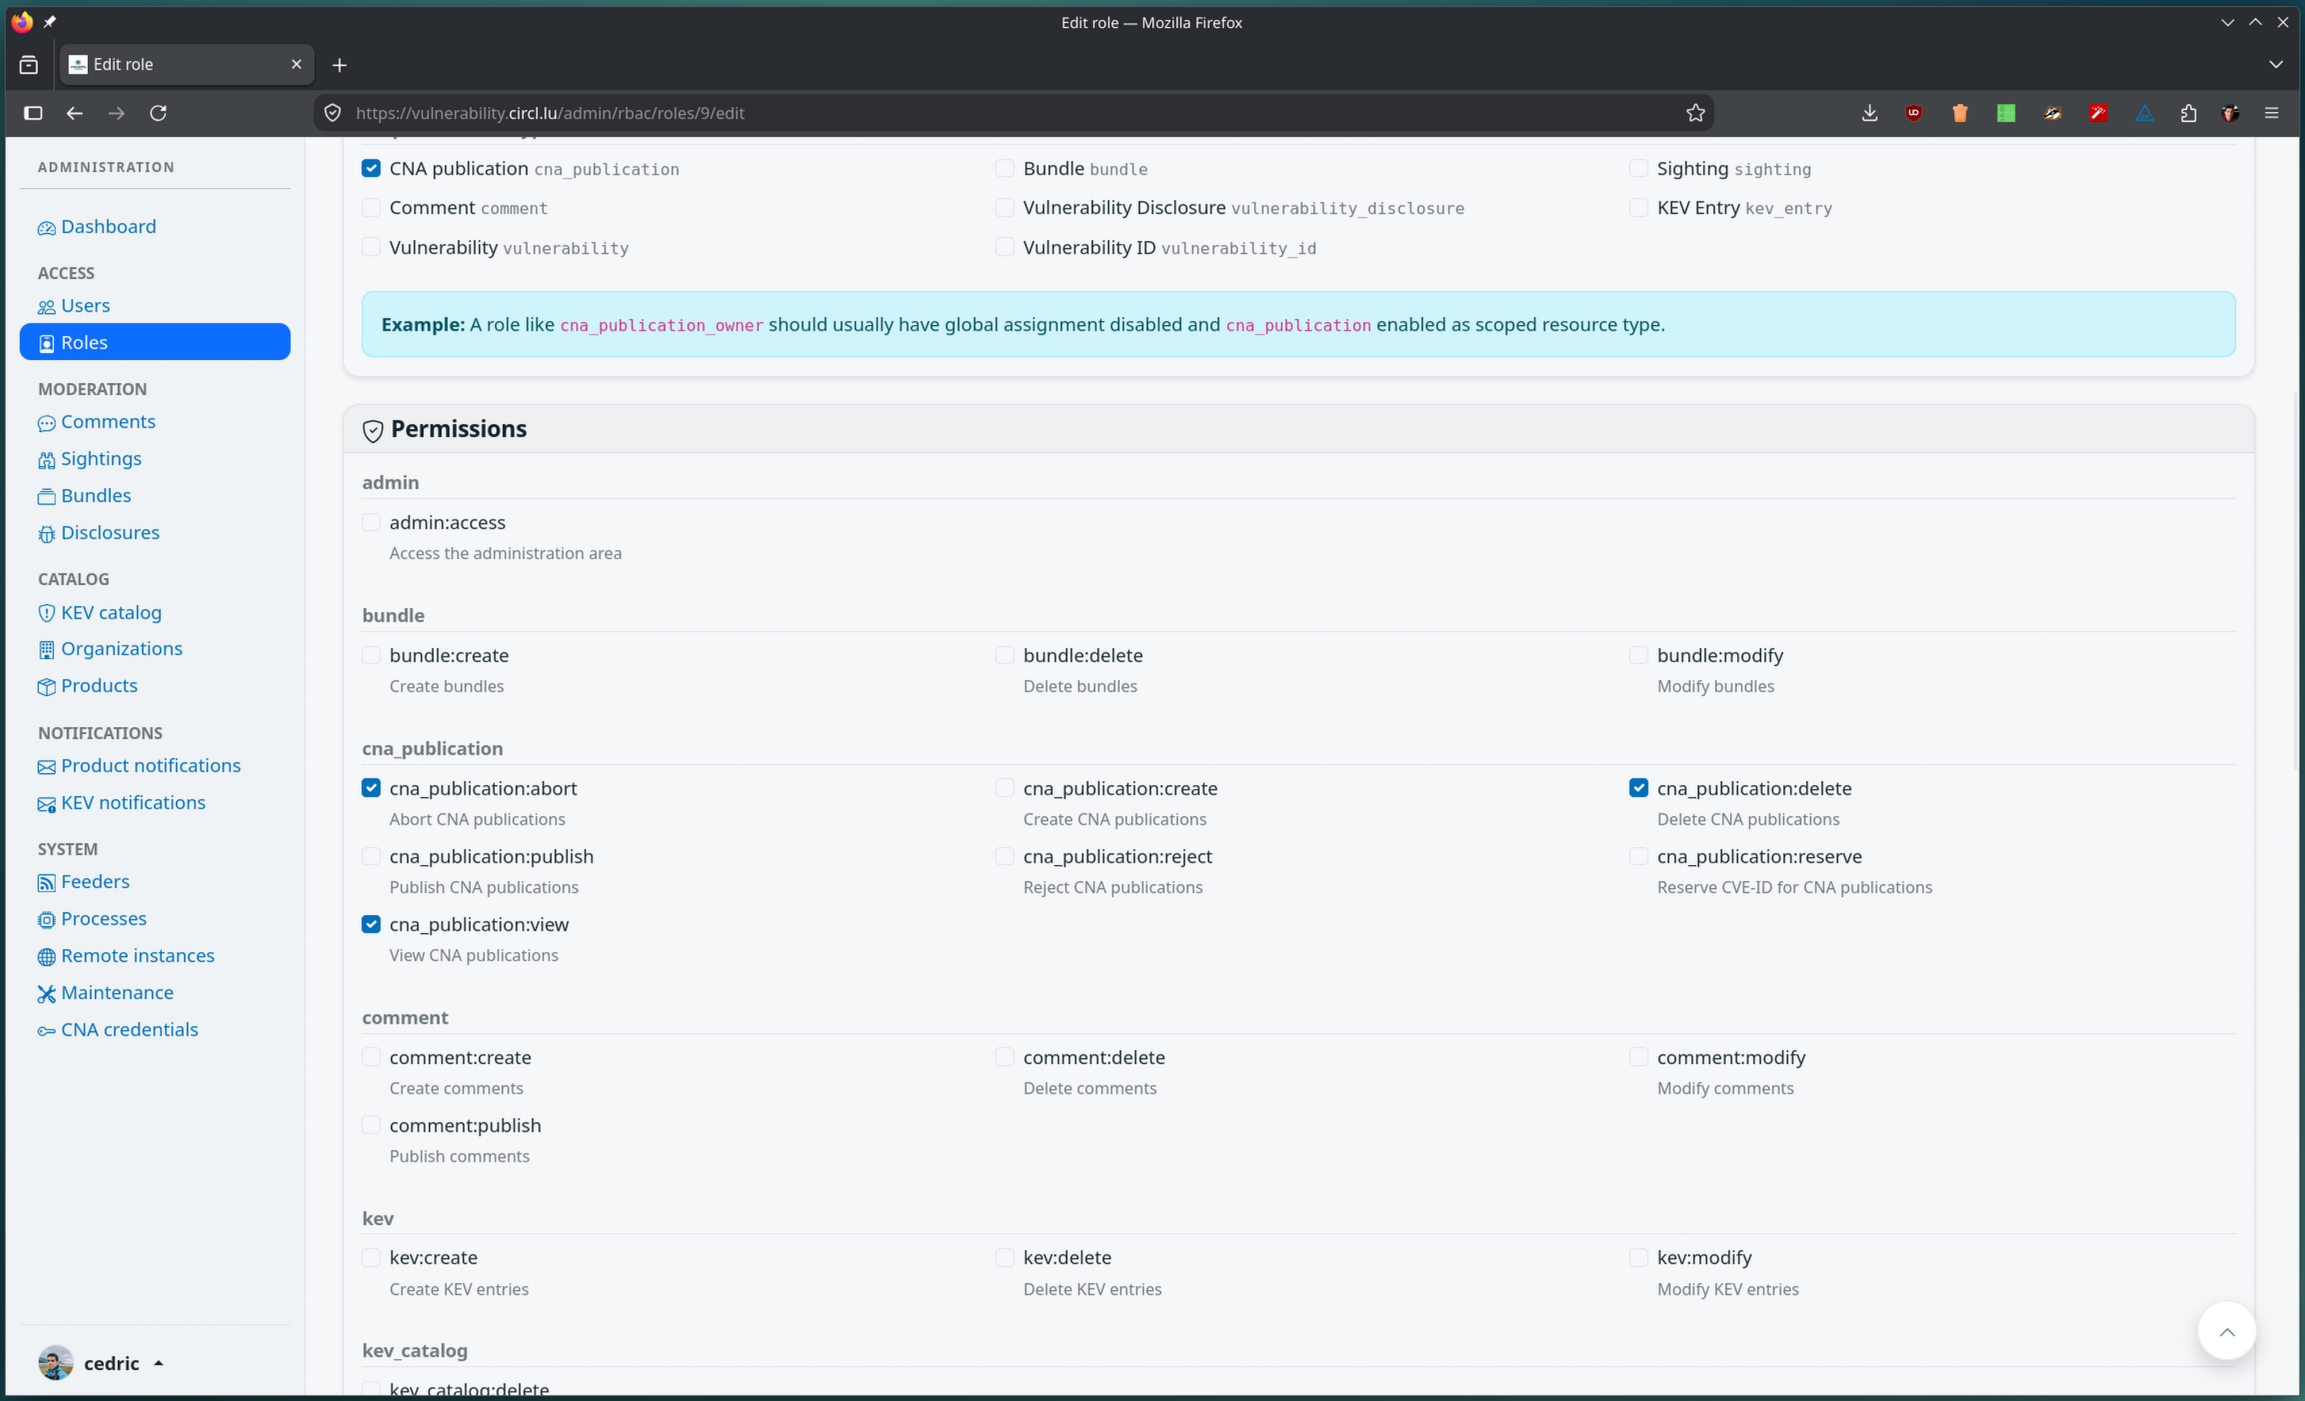Click the cedric profile avatar
The height and width of the screenshot is (1401, 2305).
56,1363
